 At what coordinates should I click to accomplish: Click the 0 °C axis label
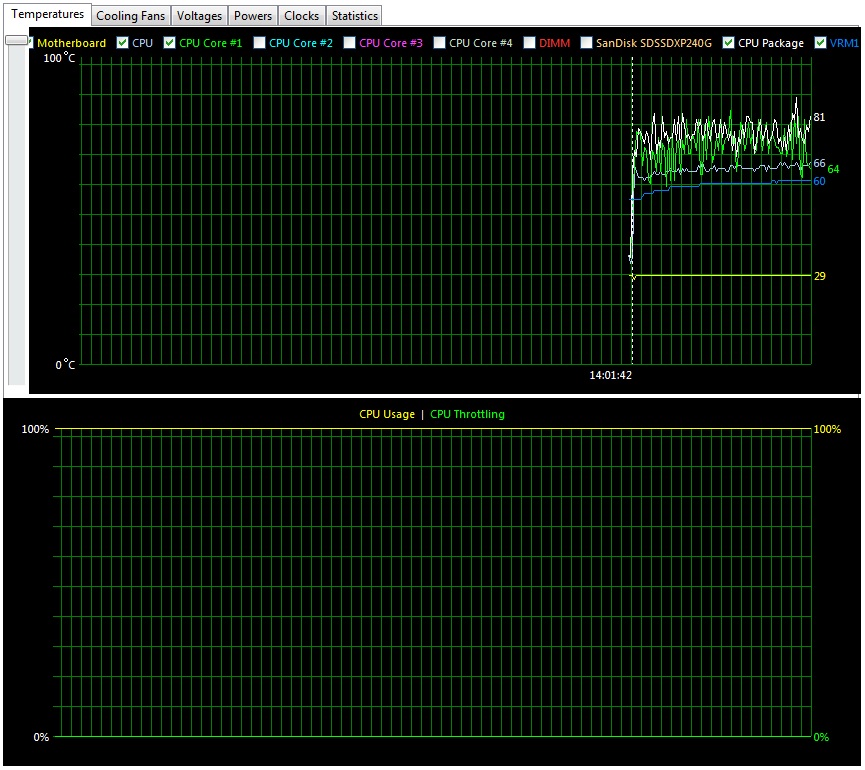[65, 365]
